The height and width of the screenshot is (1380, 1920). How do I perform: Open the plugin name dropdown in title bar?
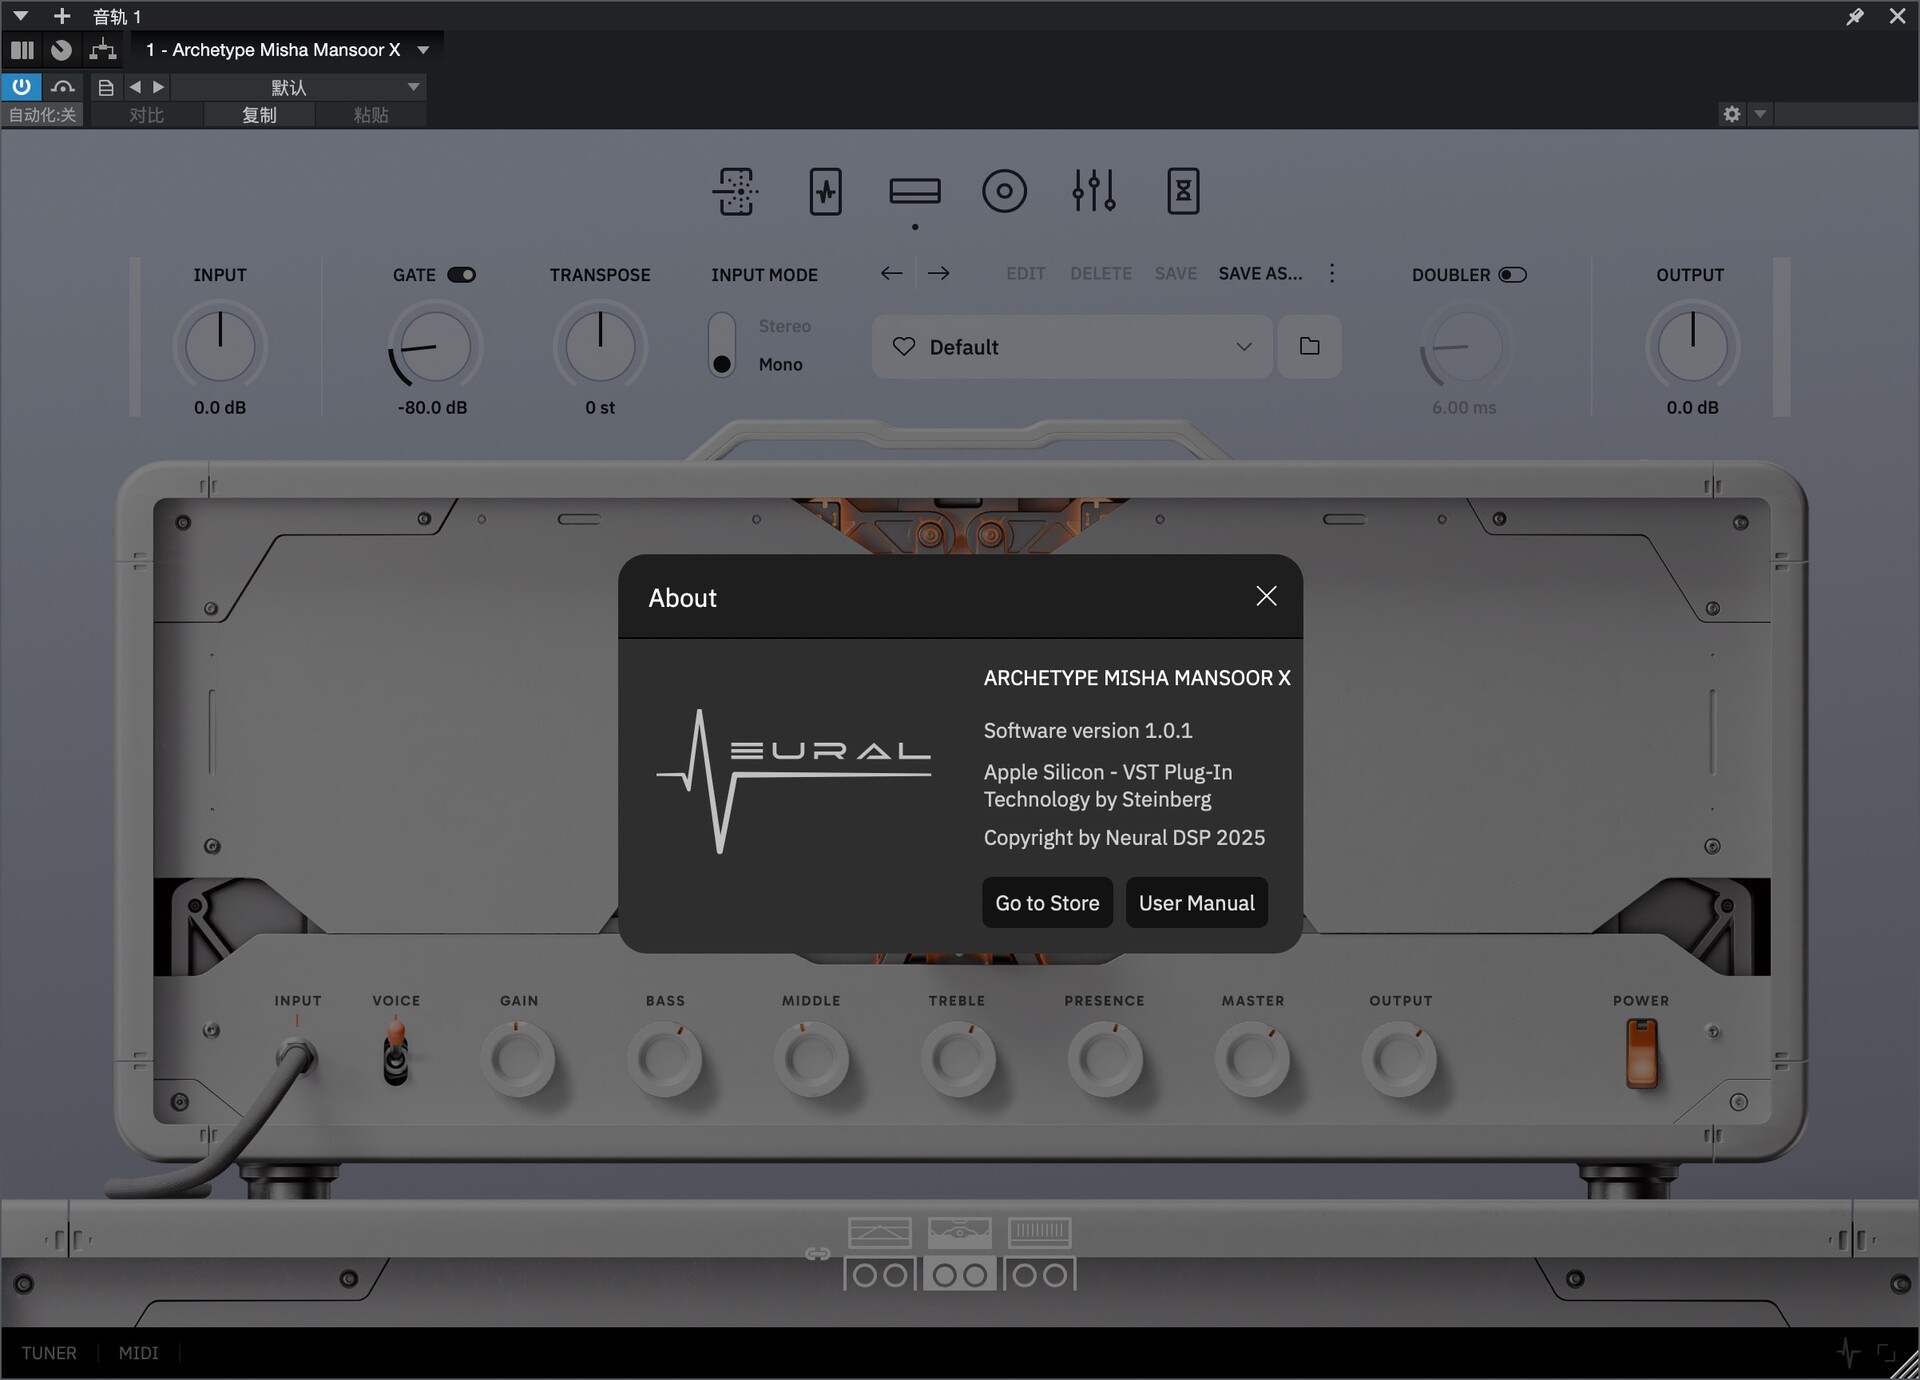tap(423, 50)
